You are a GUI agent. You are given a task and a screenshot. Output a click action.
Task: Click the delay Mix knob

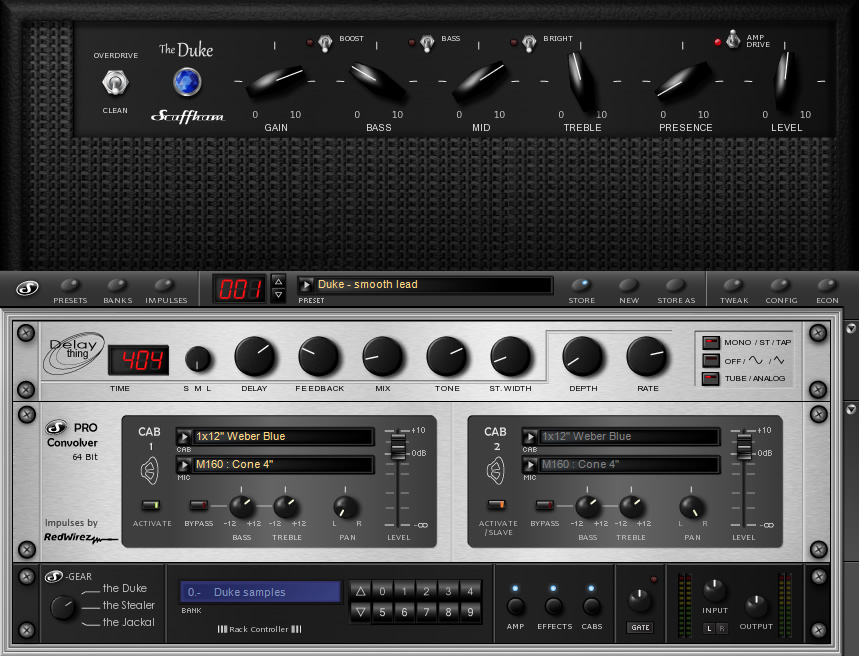[x=382, y=357]
